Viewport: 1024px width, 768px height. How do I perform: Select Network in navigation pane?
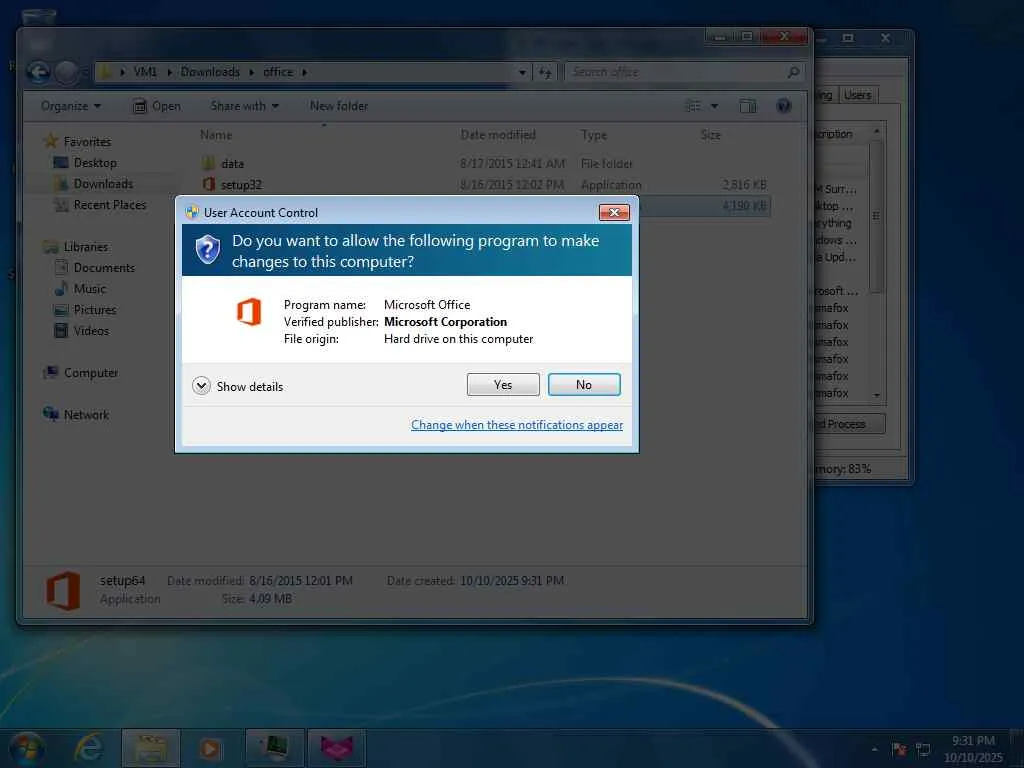86,415
